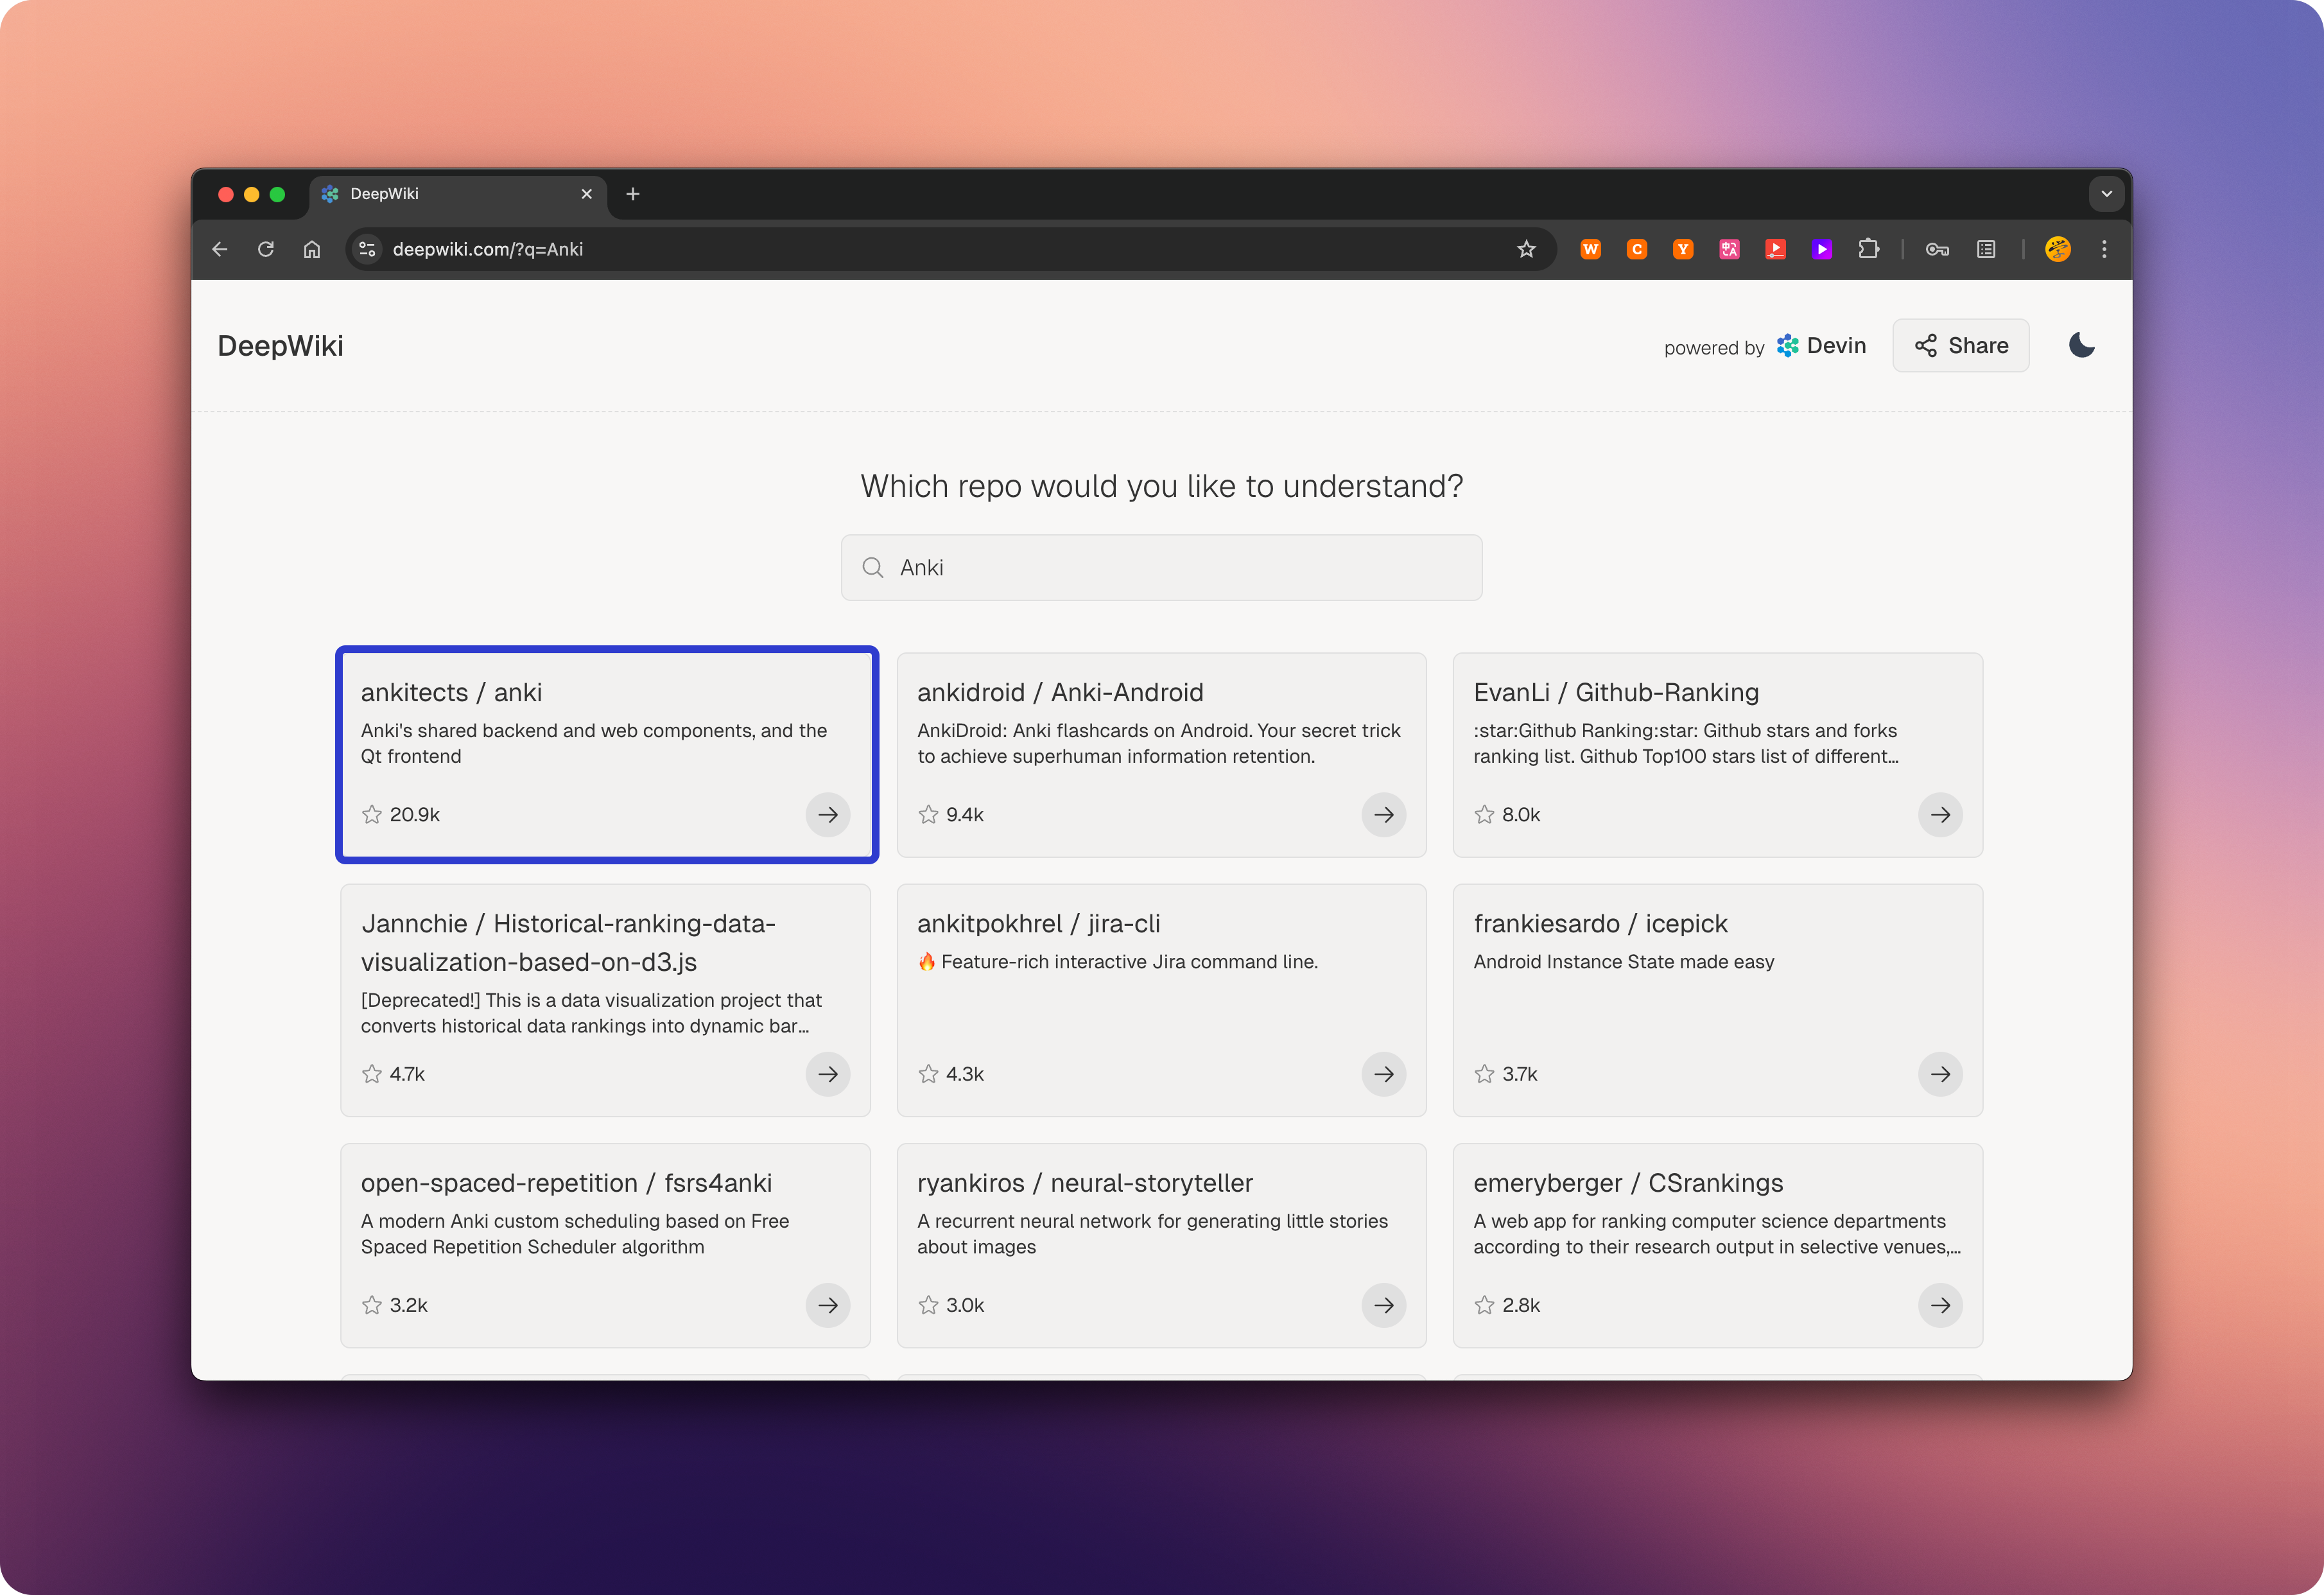Click 'Android Instance State made easy' description
This screenshot has width=2324, height=1595.
pos(1623,962)
